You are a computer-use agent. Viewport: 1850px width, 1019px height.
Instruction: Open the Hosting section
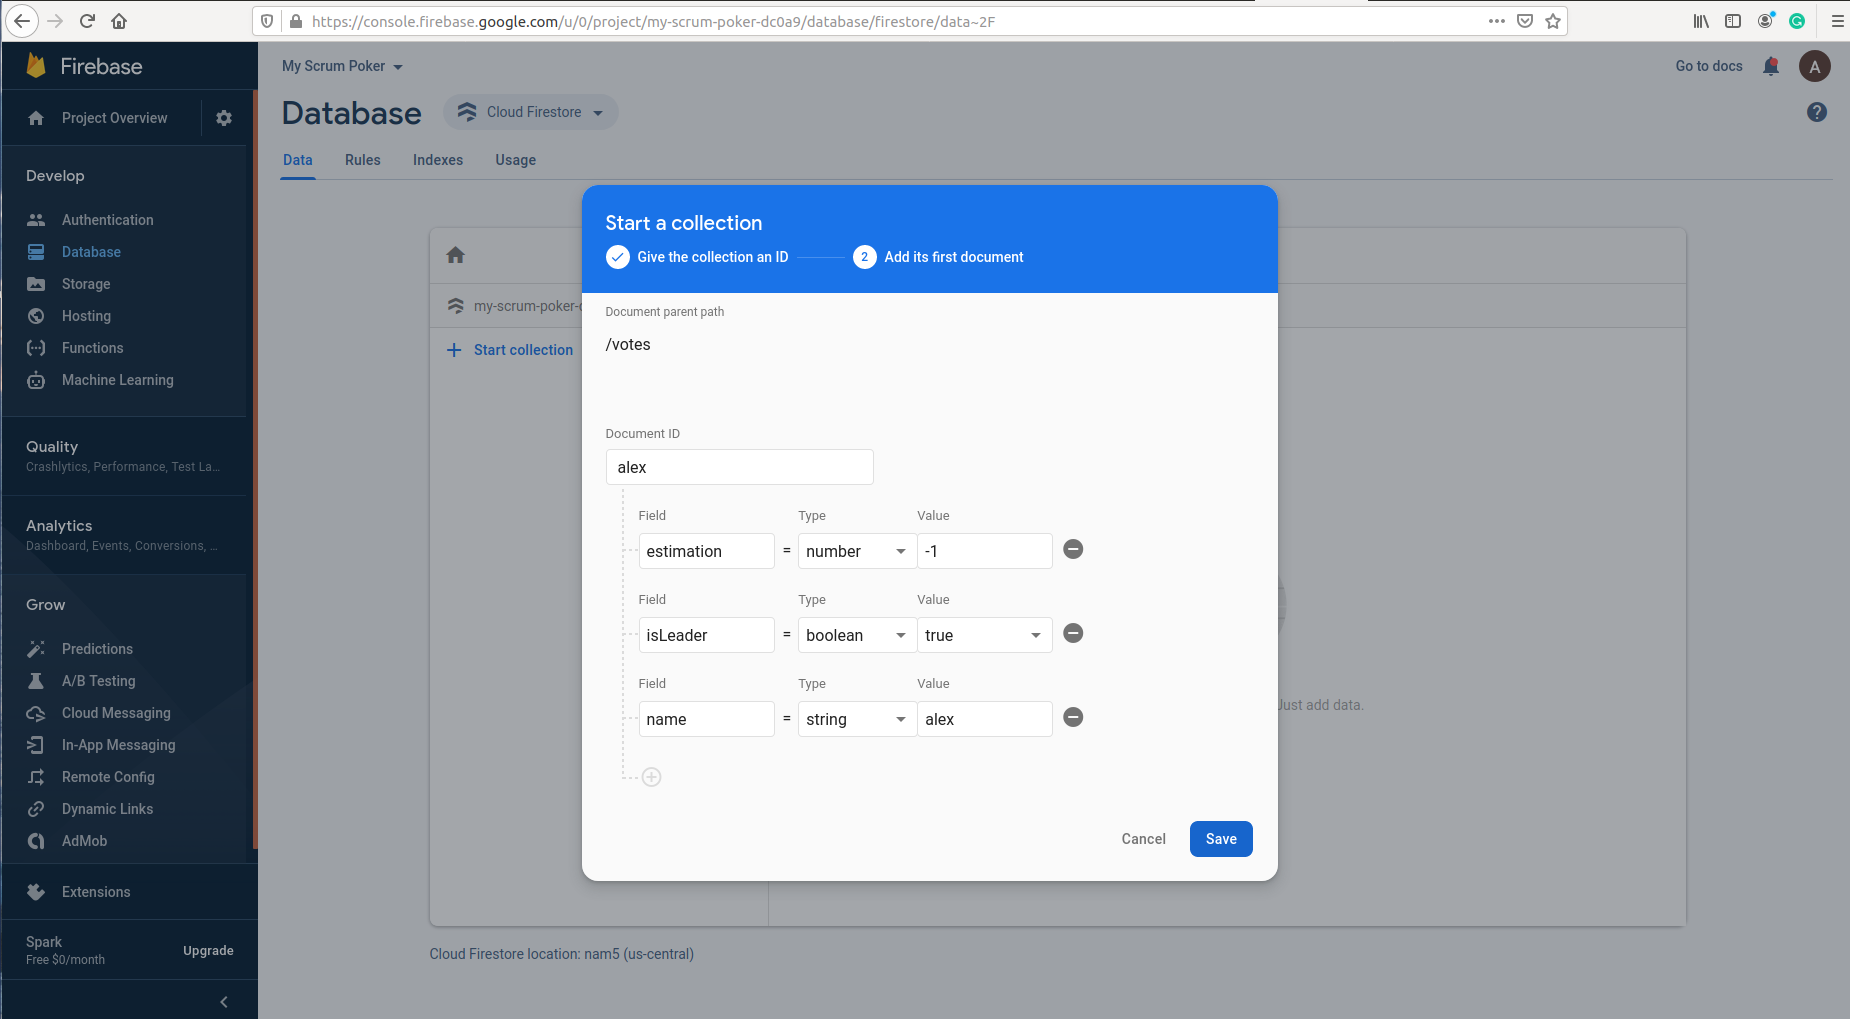click(x=84, y=315)
